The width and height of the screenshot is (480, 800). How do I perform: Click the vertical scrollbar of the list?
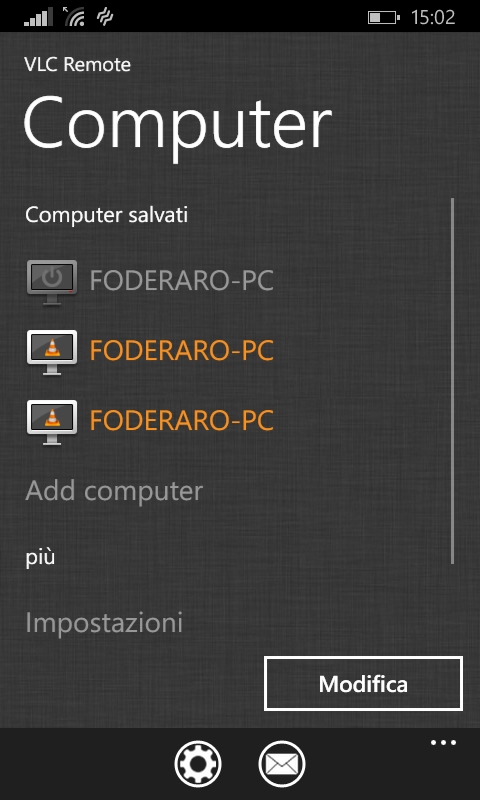point(452,381)
